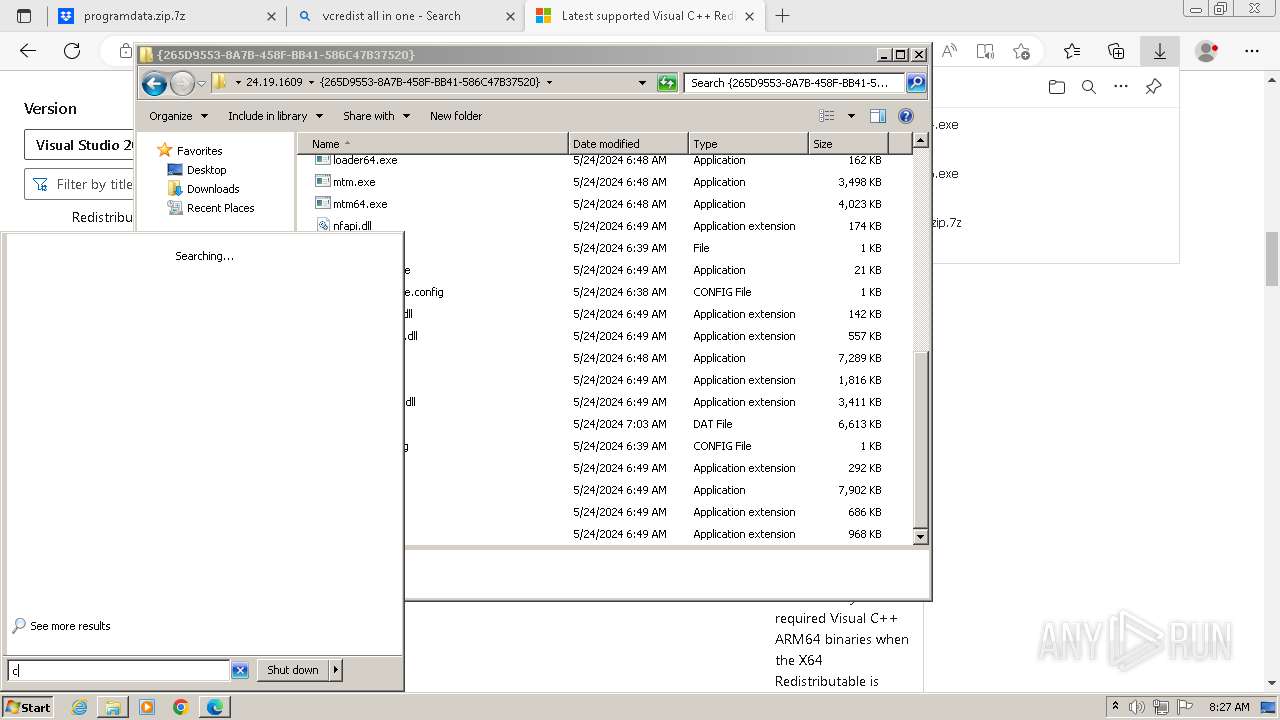This screenshot has height=720, width=1280.
Task: Select Recent Places under Favorites
Action: (220, 208)
